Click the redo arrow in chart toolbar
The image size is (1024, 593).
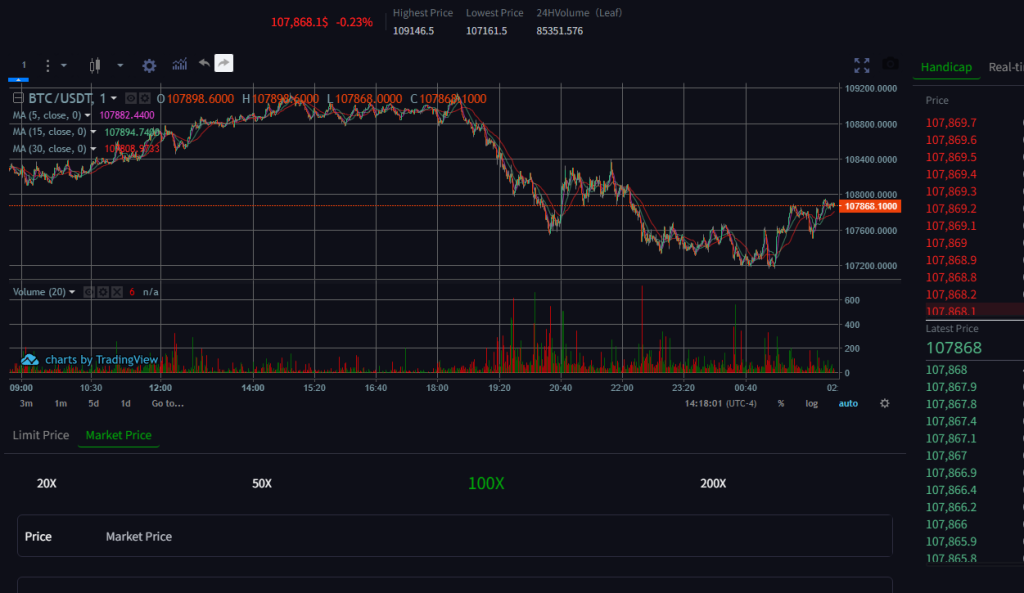coord(224,64)
